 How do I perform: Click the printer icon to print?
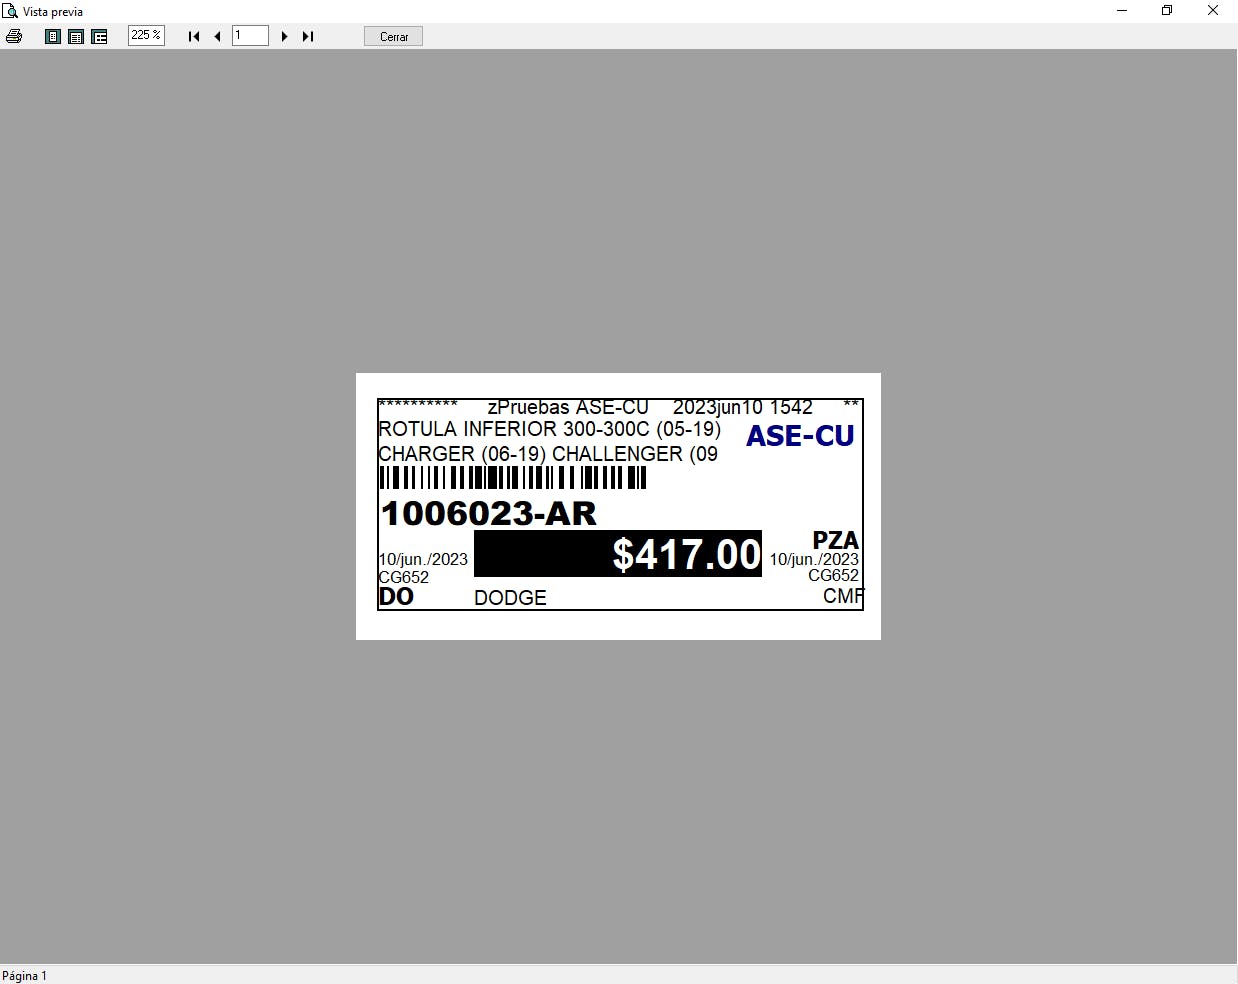pyautogui.click(x=14, y=36)
